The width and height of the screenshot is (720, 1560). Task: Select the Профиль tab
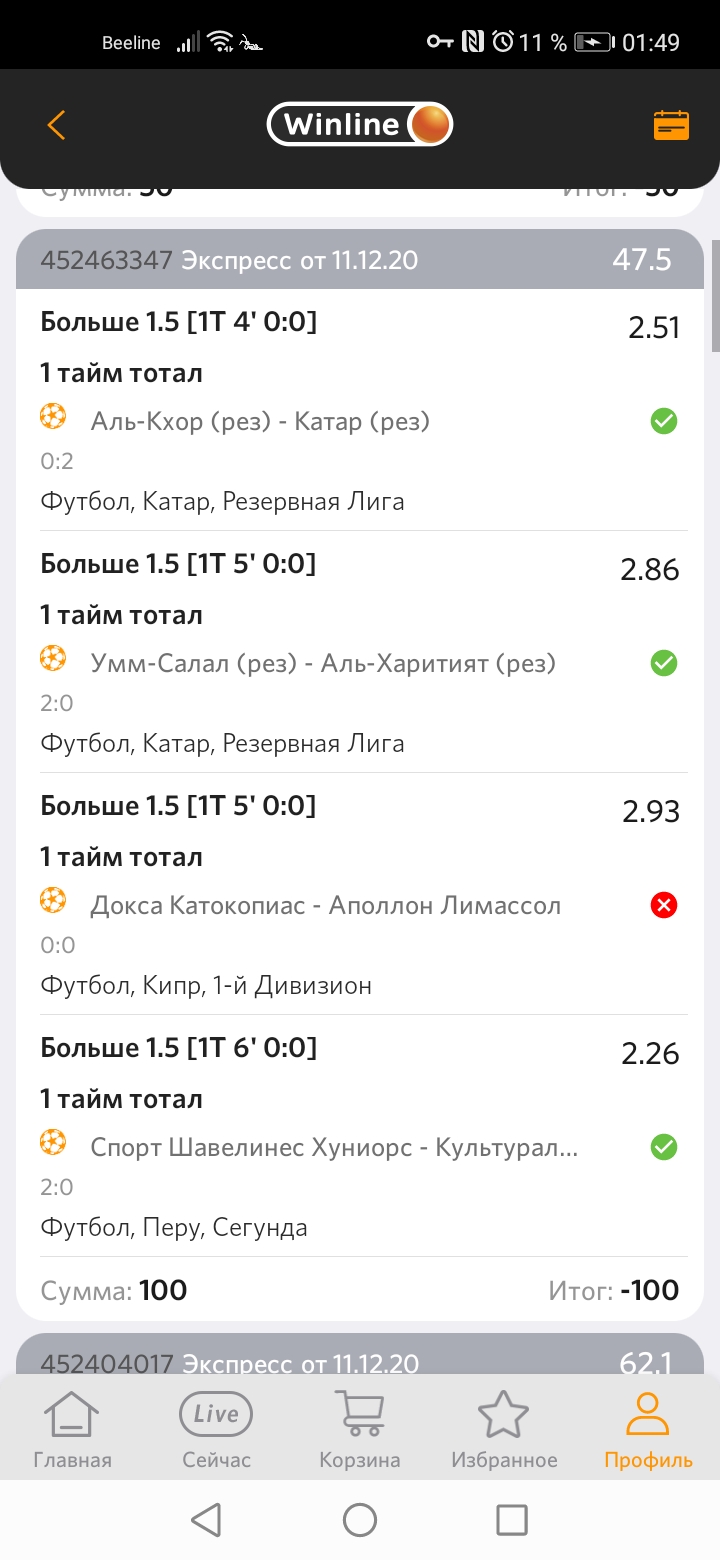pyautogui.click(x=648, y=1430)
